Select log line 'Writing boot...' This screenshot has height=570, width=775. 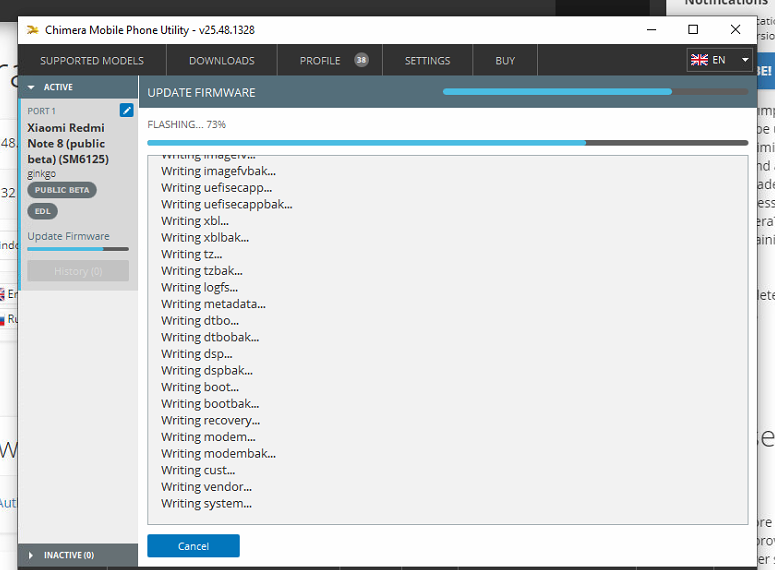[200, 387]
